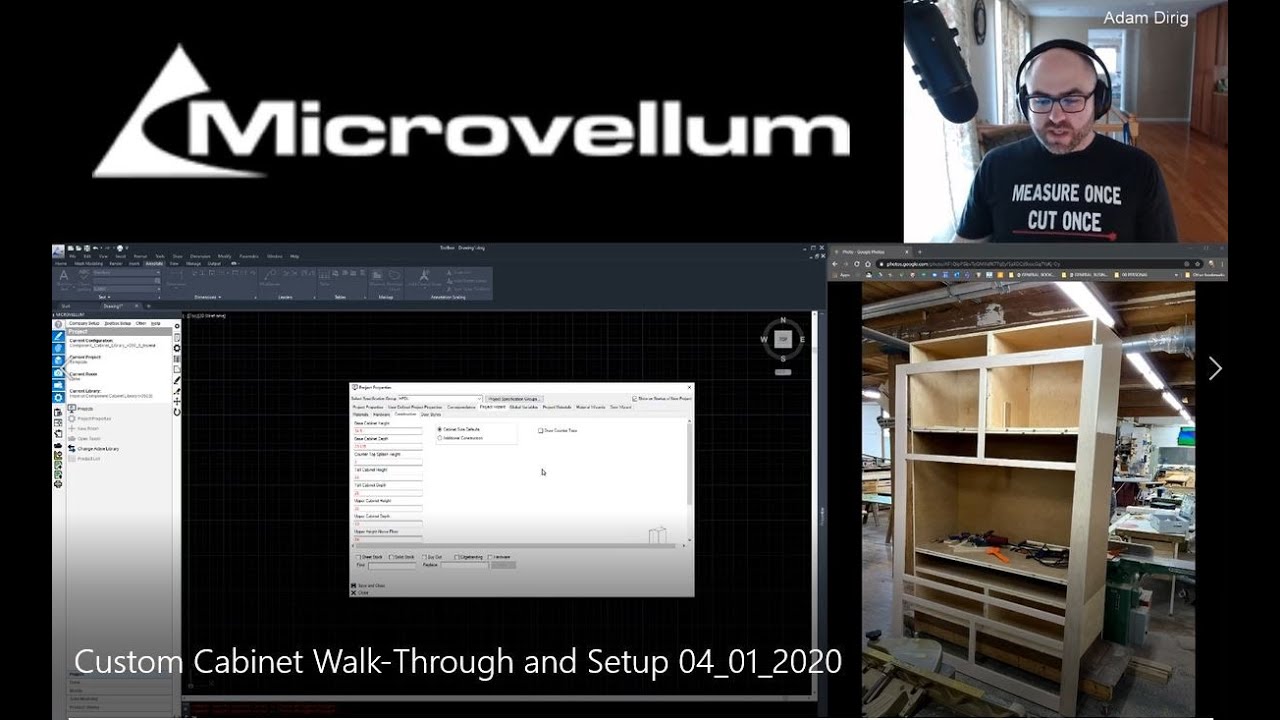Switch to the Annotate ribbon tab
The image size is (1280, 720).
tap(154, 264)
